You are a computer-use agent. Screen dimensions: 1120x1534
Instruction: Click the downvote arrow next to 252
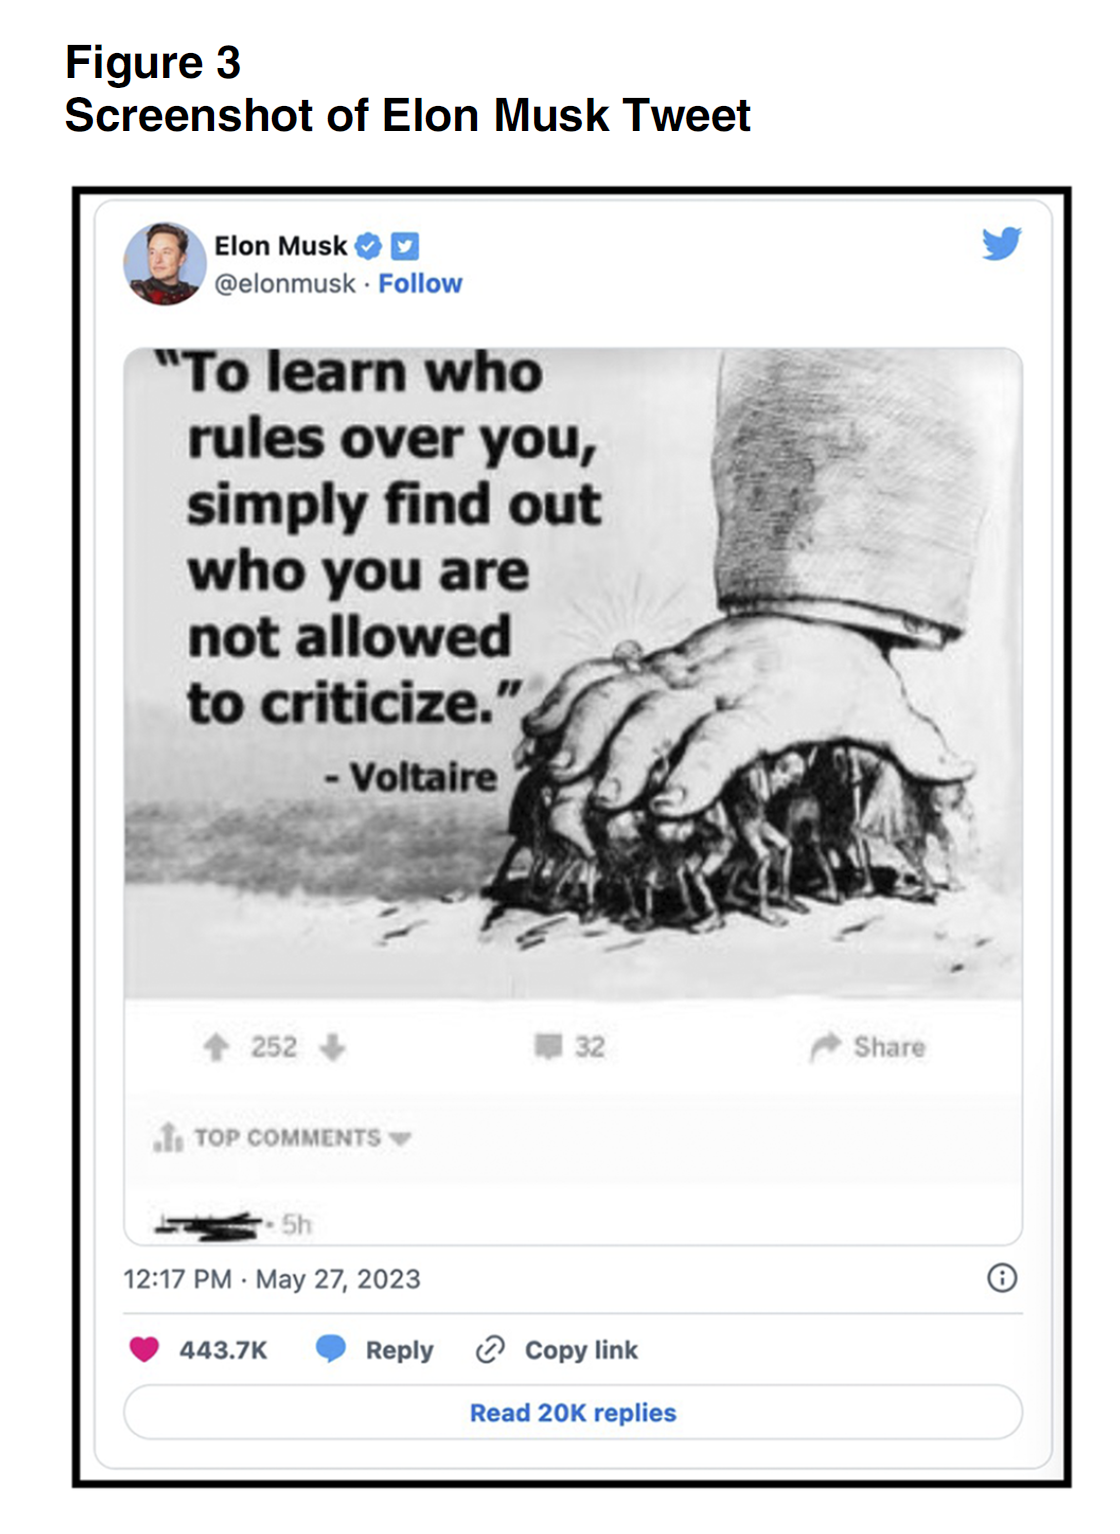333,1047
